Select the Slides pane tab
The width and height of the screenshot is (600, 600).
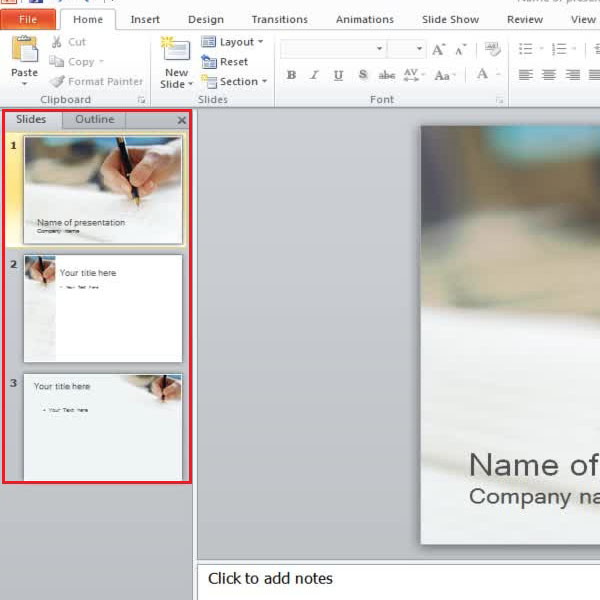point(31,119)
